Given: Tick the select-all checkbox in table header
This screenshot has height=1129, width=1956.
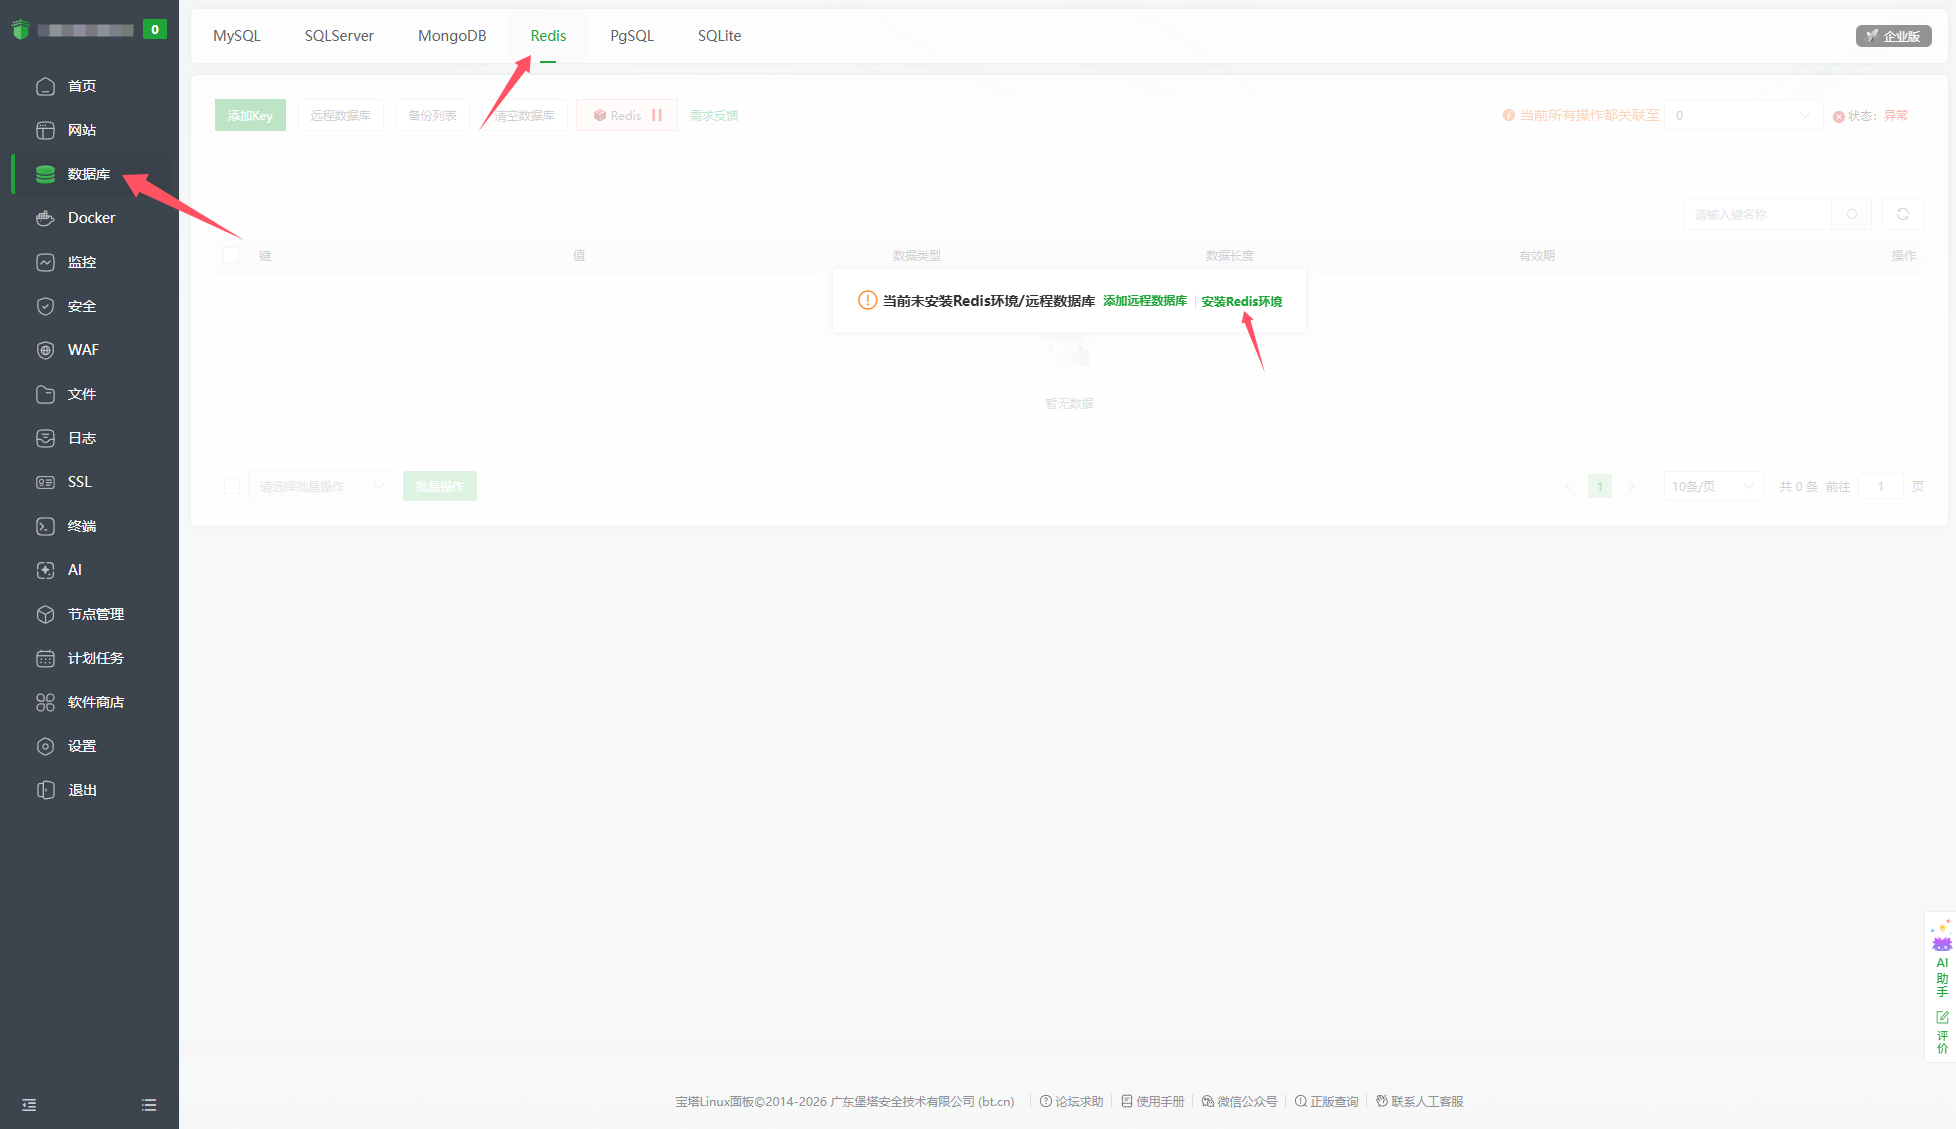Looking at the screenshot, I should (231, 255).
